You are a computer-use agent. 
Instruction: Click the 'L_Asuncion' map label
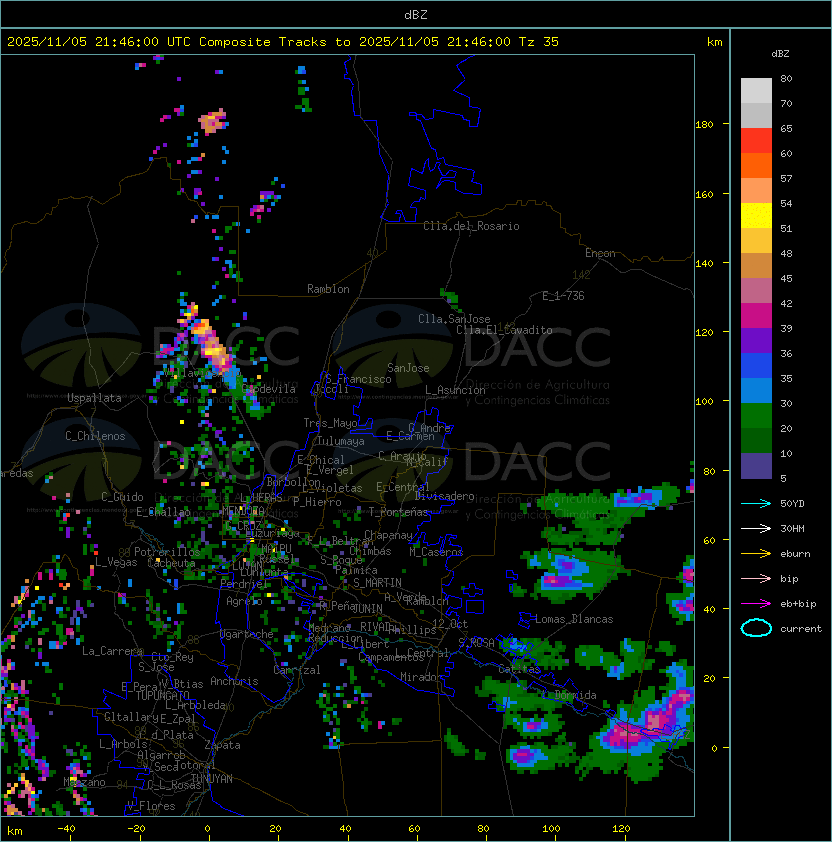[455, 390]
